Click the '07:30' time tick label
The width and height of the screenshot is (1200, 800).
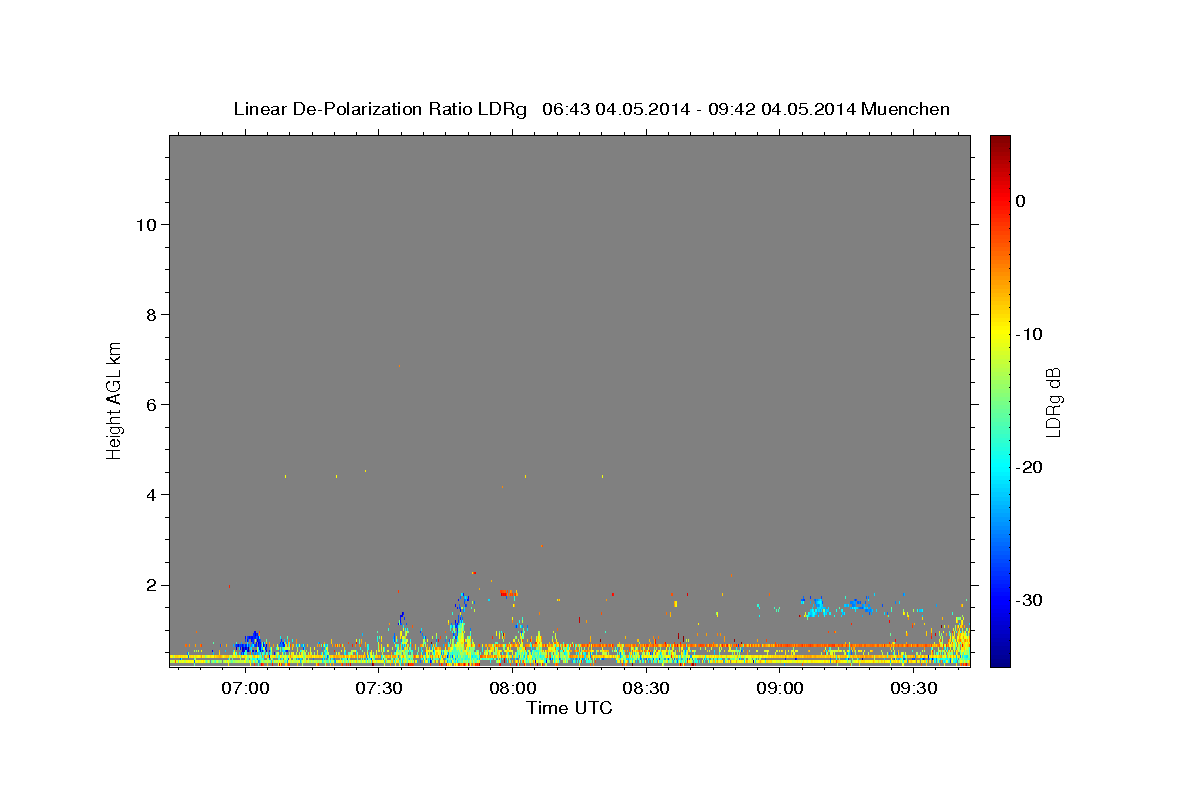pyautogui.click(x=379, y=688)
